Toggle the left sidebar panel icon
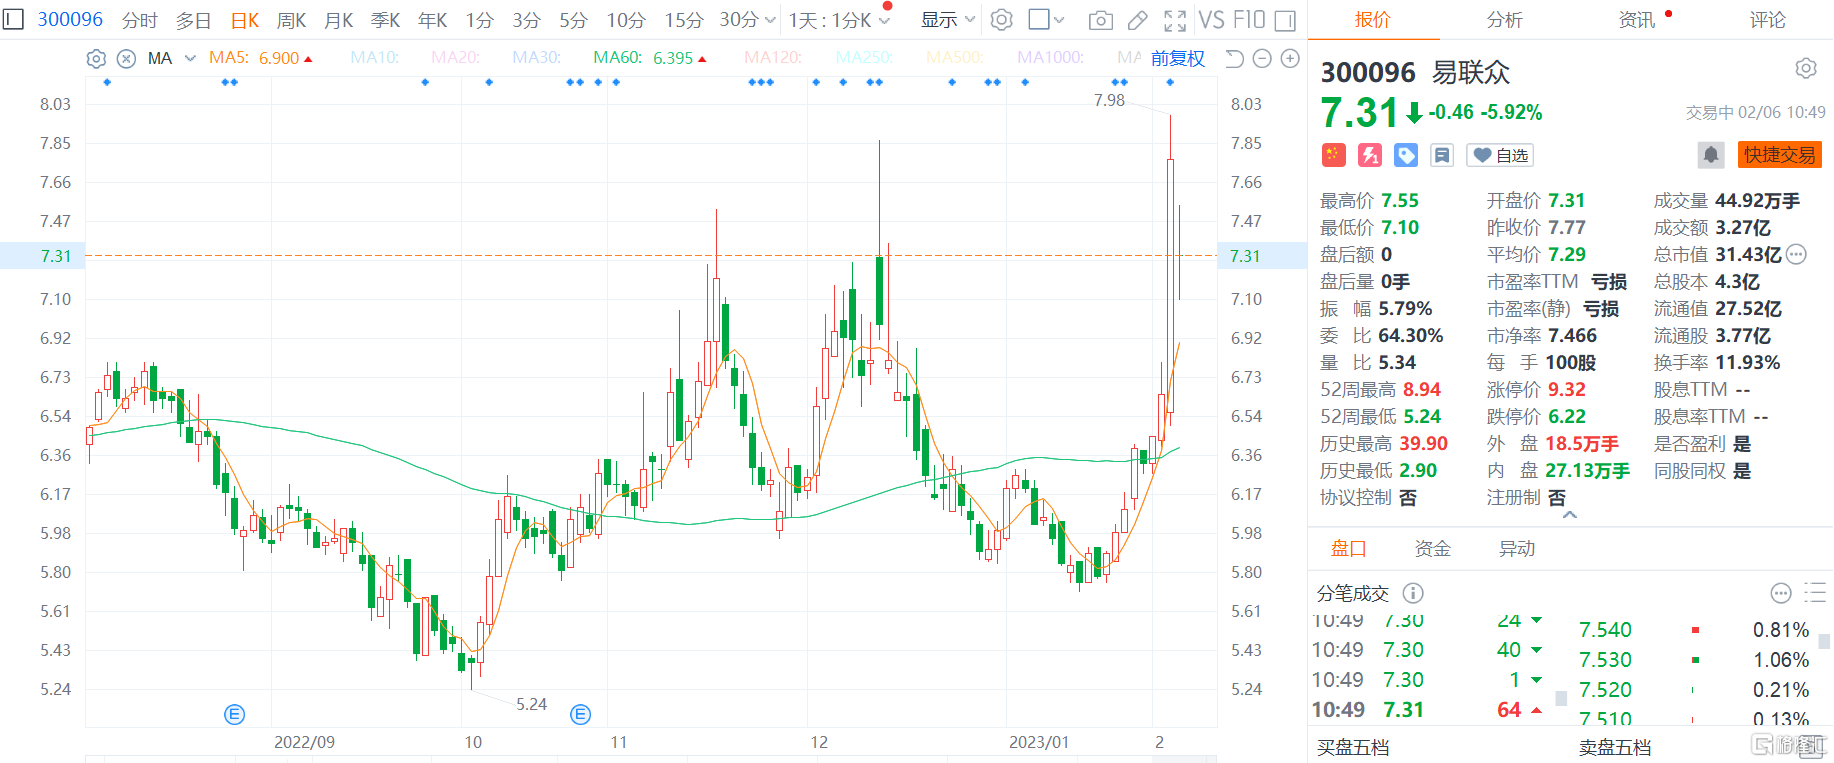 (13, 20)
